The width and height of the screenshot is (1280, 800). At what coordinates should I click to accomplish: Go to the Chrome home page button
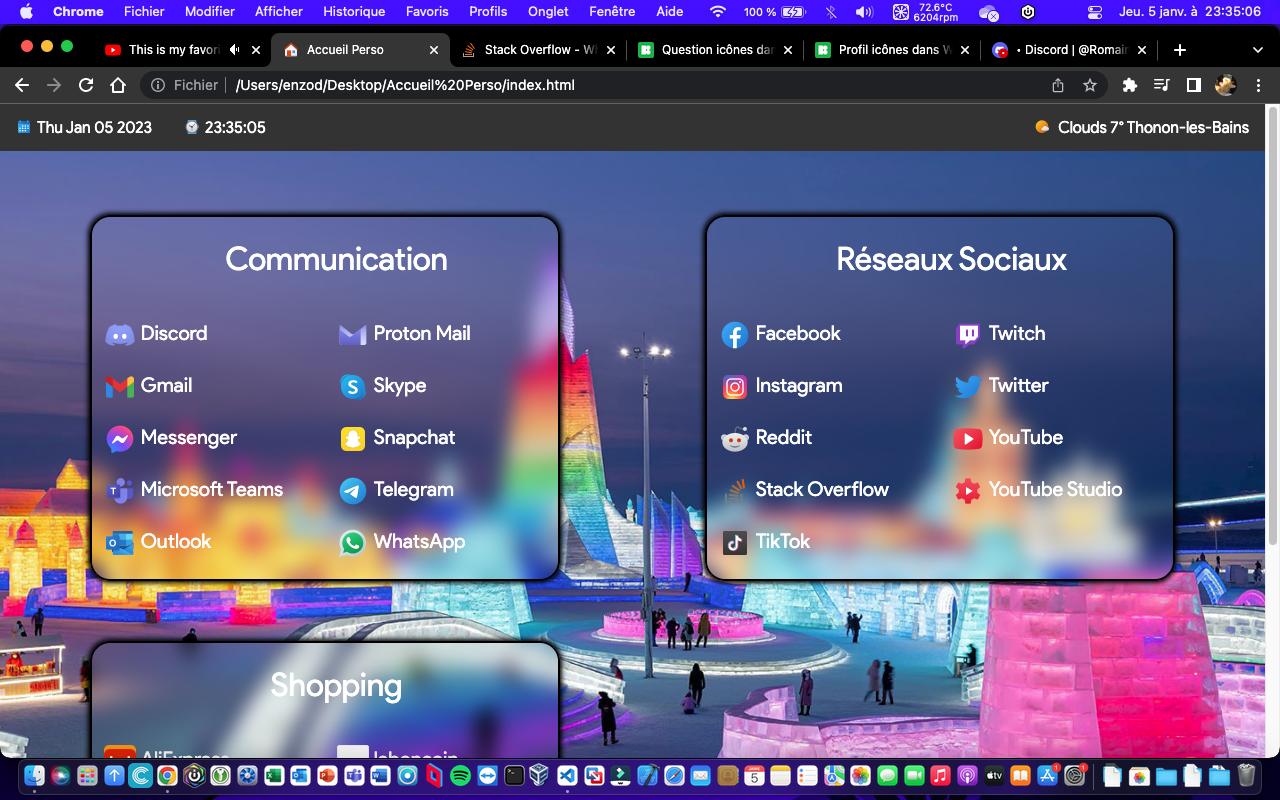118,85
